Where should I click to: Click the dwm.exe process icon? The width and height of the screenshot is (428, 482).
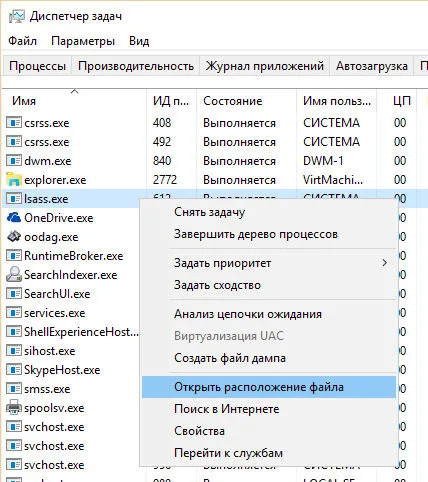14,161
